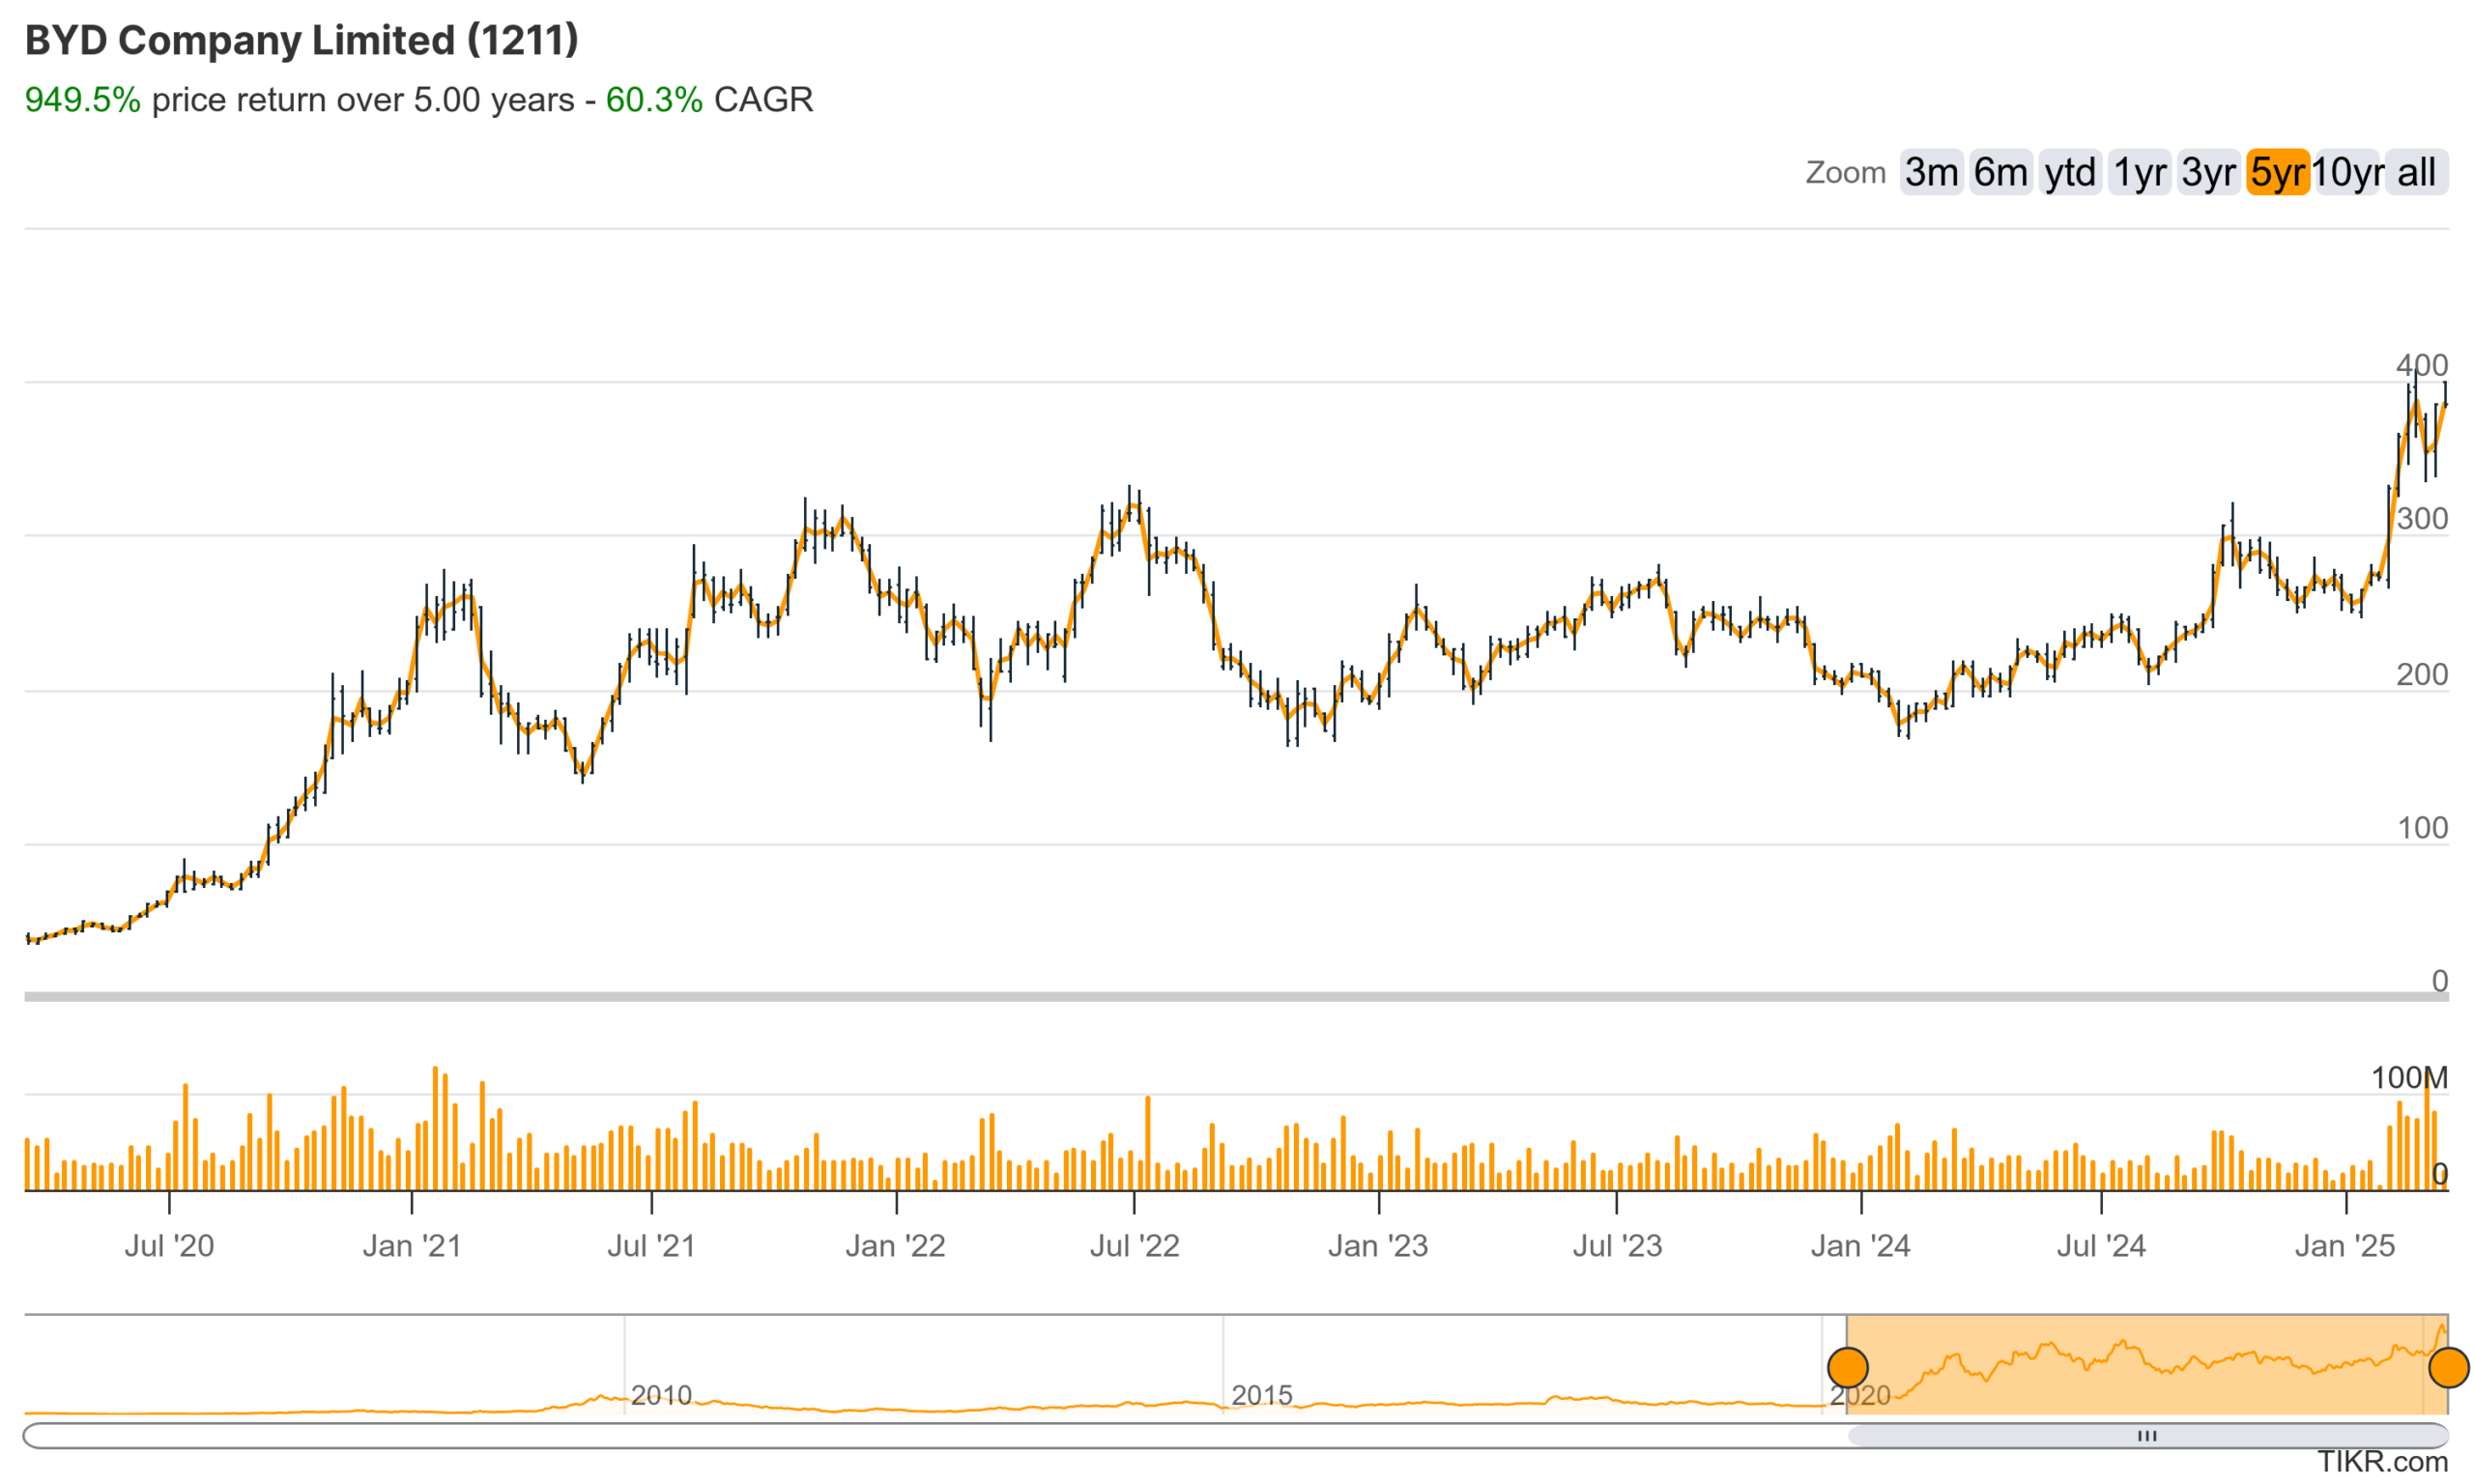The height and width of the screenshot is (1484, 2474).
Task: Switch zoom range to ytd
Action: click(x=2068, y=172)
